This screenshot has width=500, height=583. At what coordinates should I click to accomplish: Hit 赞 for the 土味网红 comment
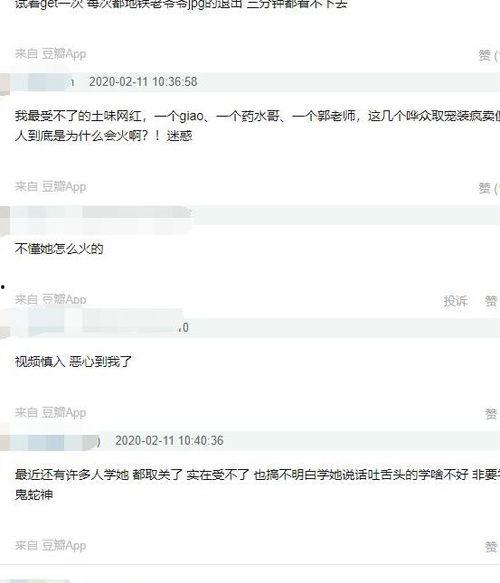point(489,188)
